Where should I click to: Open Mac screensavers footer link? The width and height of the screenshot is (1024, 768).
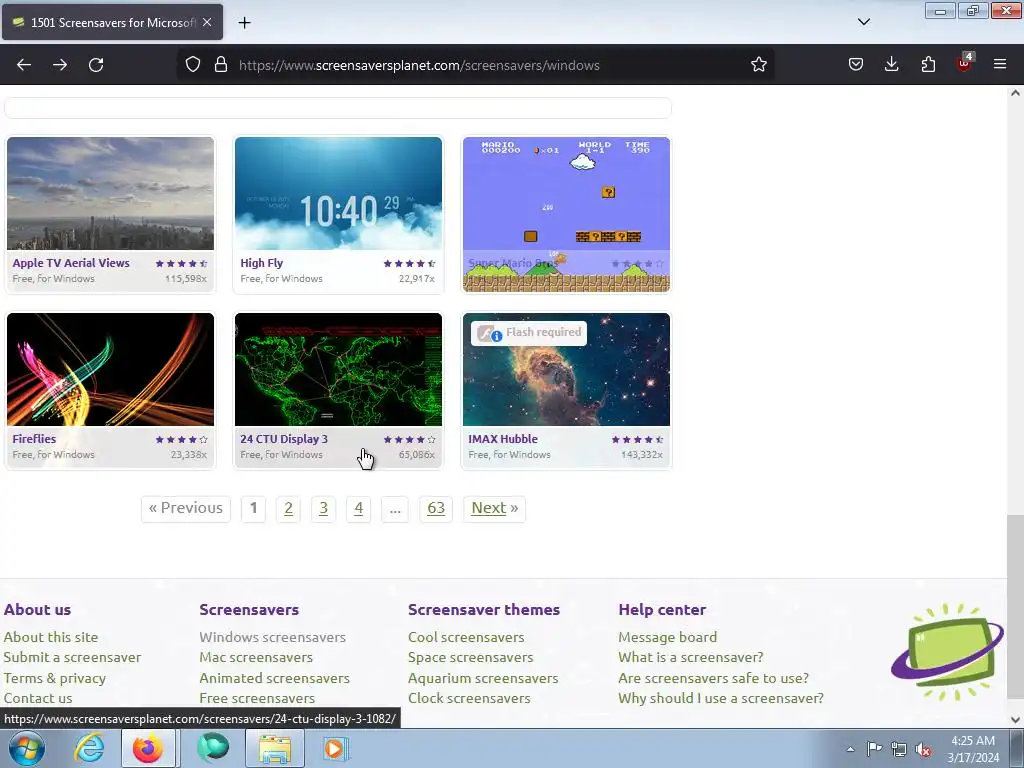click(x=256, y=658)
